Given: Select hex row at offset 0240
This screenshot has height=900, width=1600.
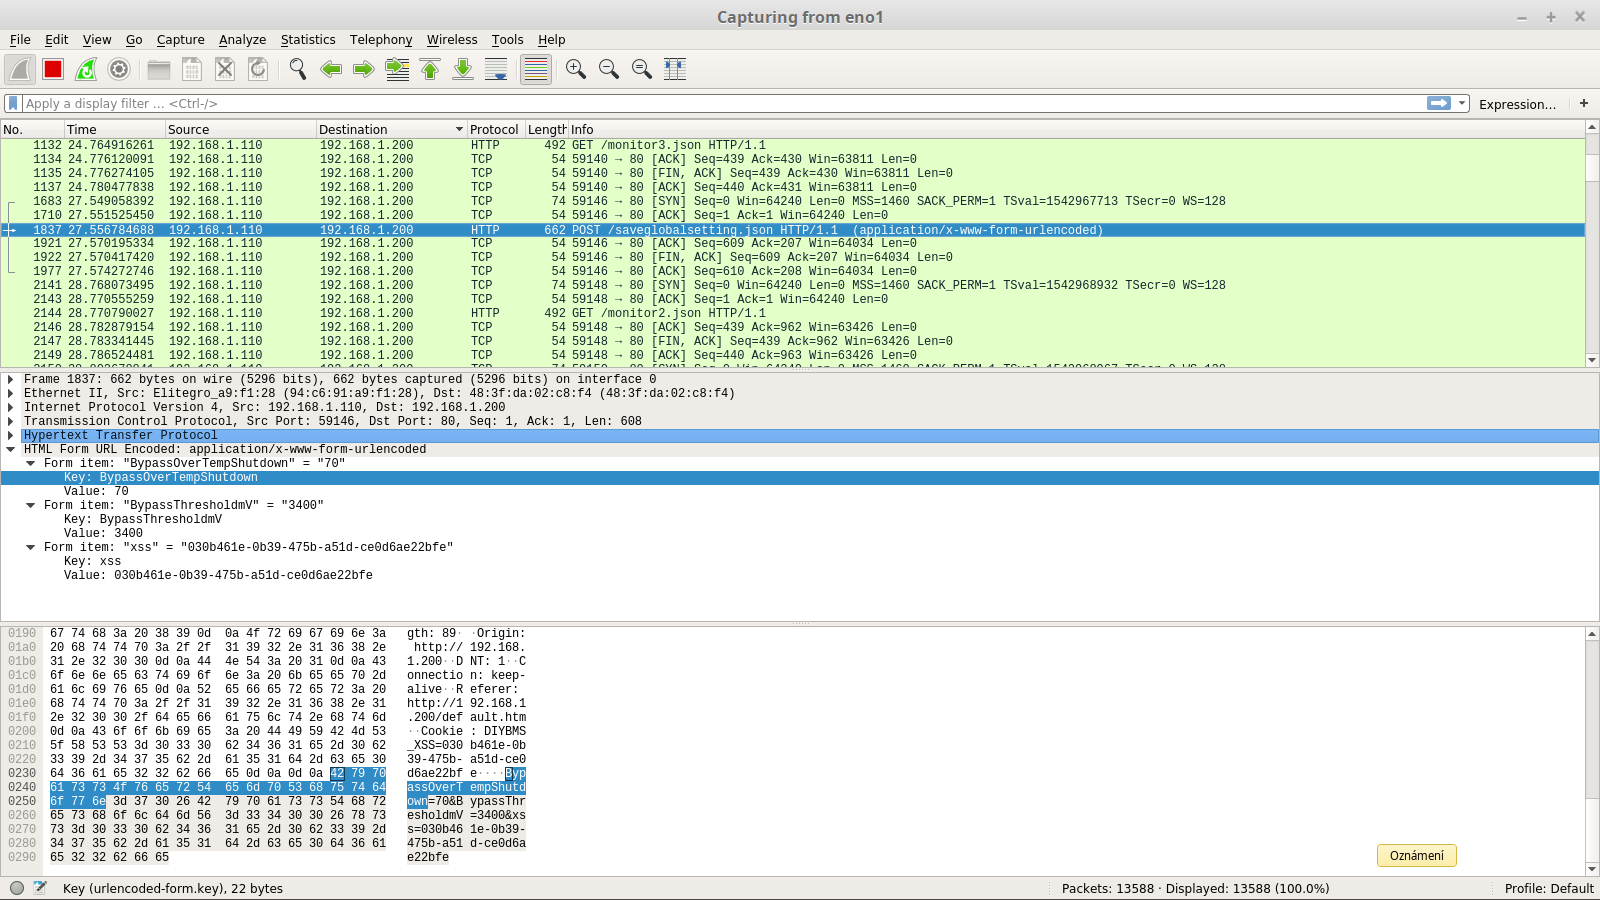Looking at the screenshot, I should [267, 787].
